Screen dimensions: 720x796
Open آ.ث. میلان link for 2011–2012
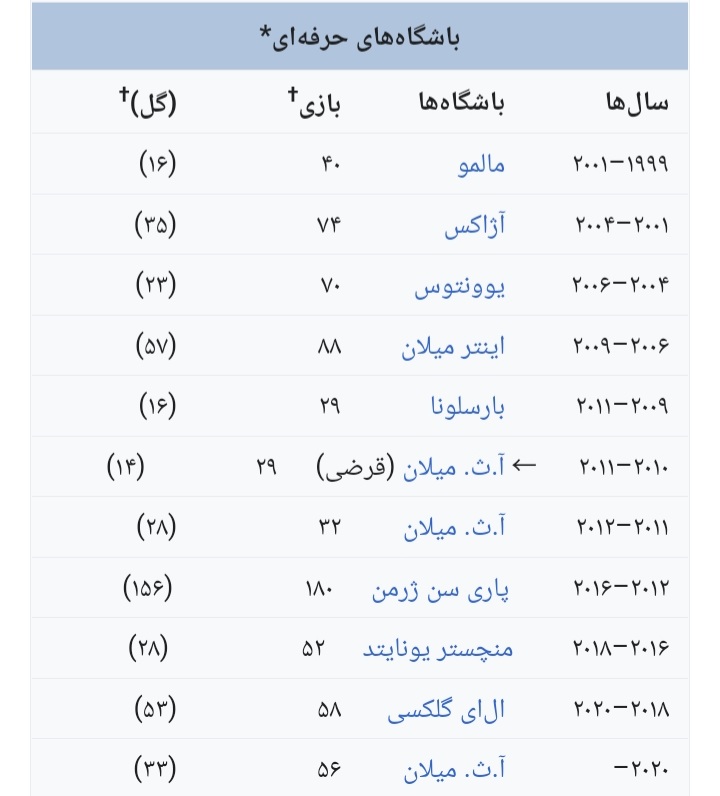(454, 528)
